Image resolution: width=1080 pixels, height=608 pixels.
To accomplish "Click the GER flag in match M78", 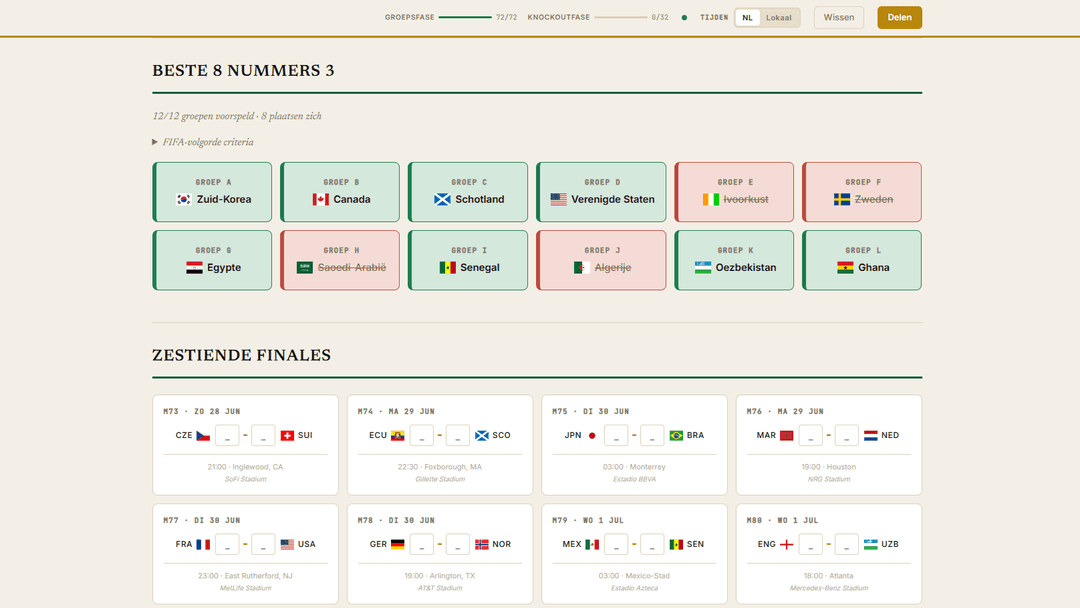I will 397,545.
